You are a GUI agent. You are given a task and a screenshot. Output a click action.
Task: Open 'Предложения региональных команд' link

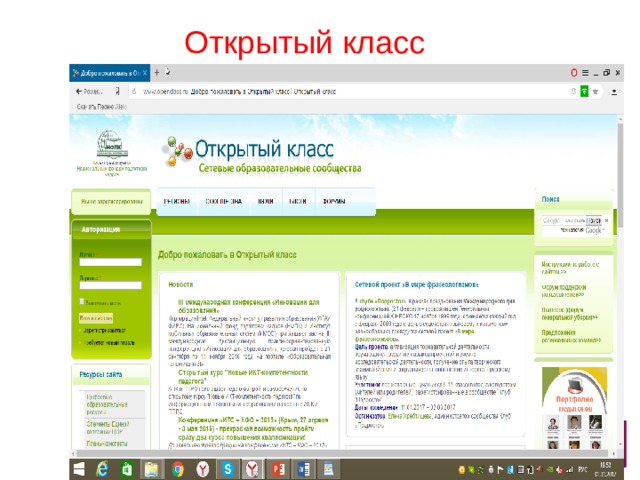pos(571,336)
